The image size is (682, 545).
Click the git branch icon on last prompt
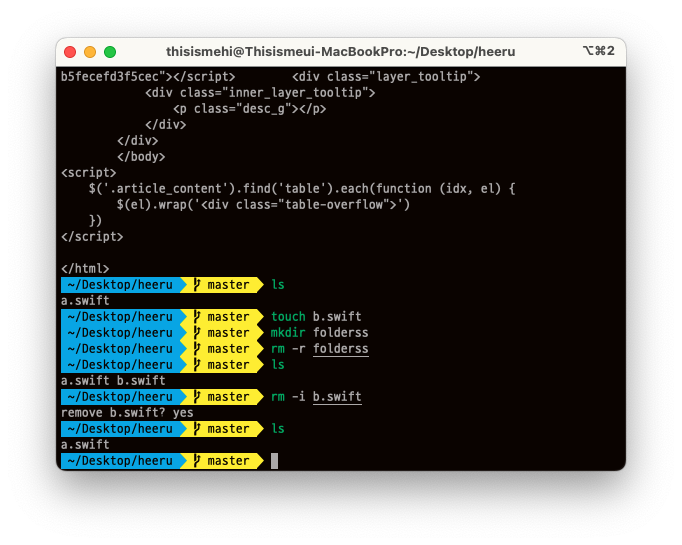(x=197, y=460)
